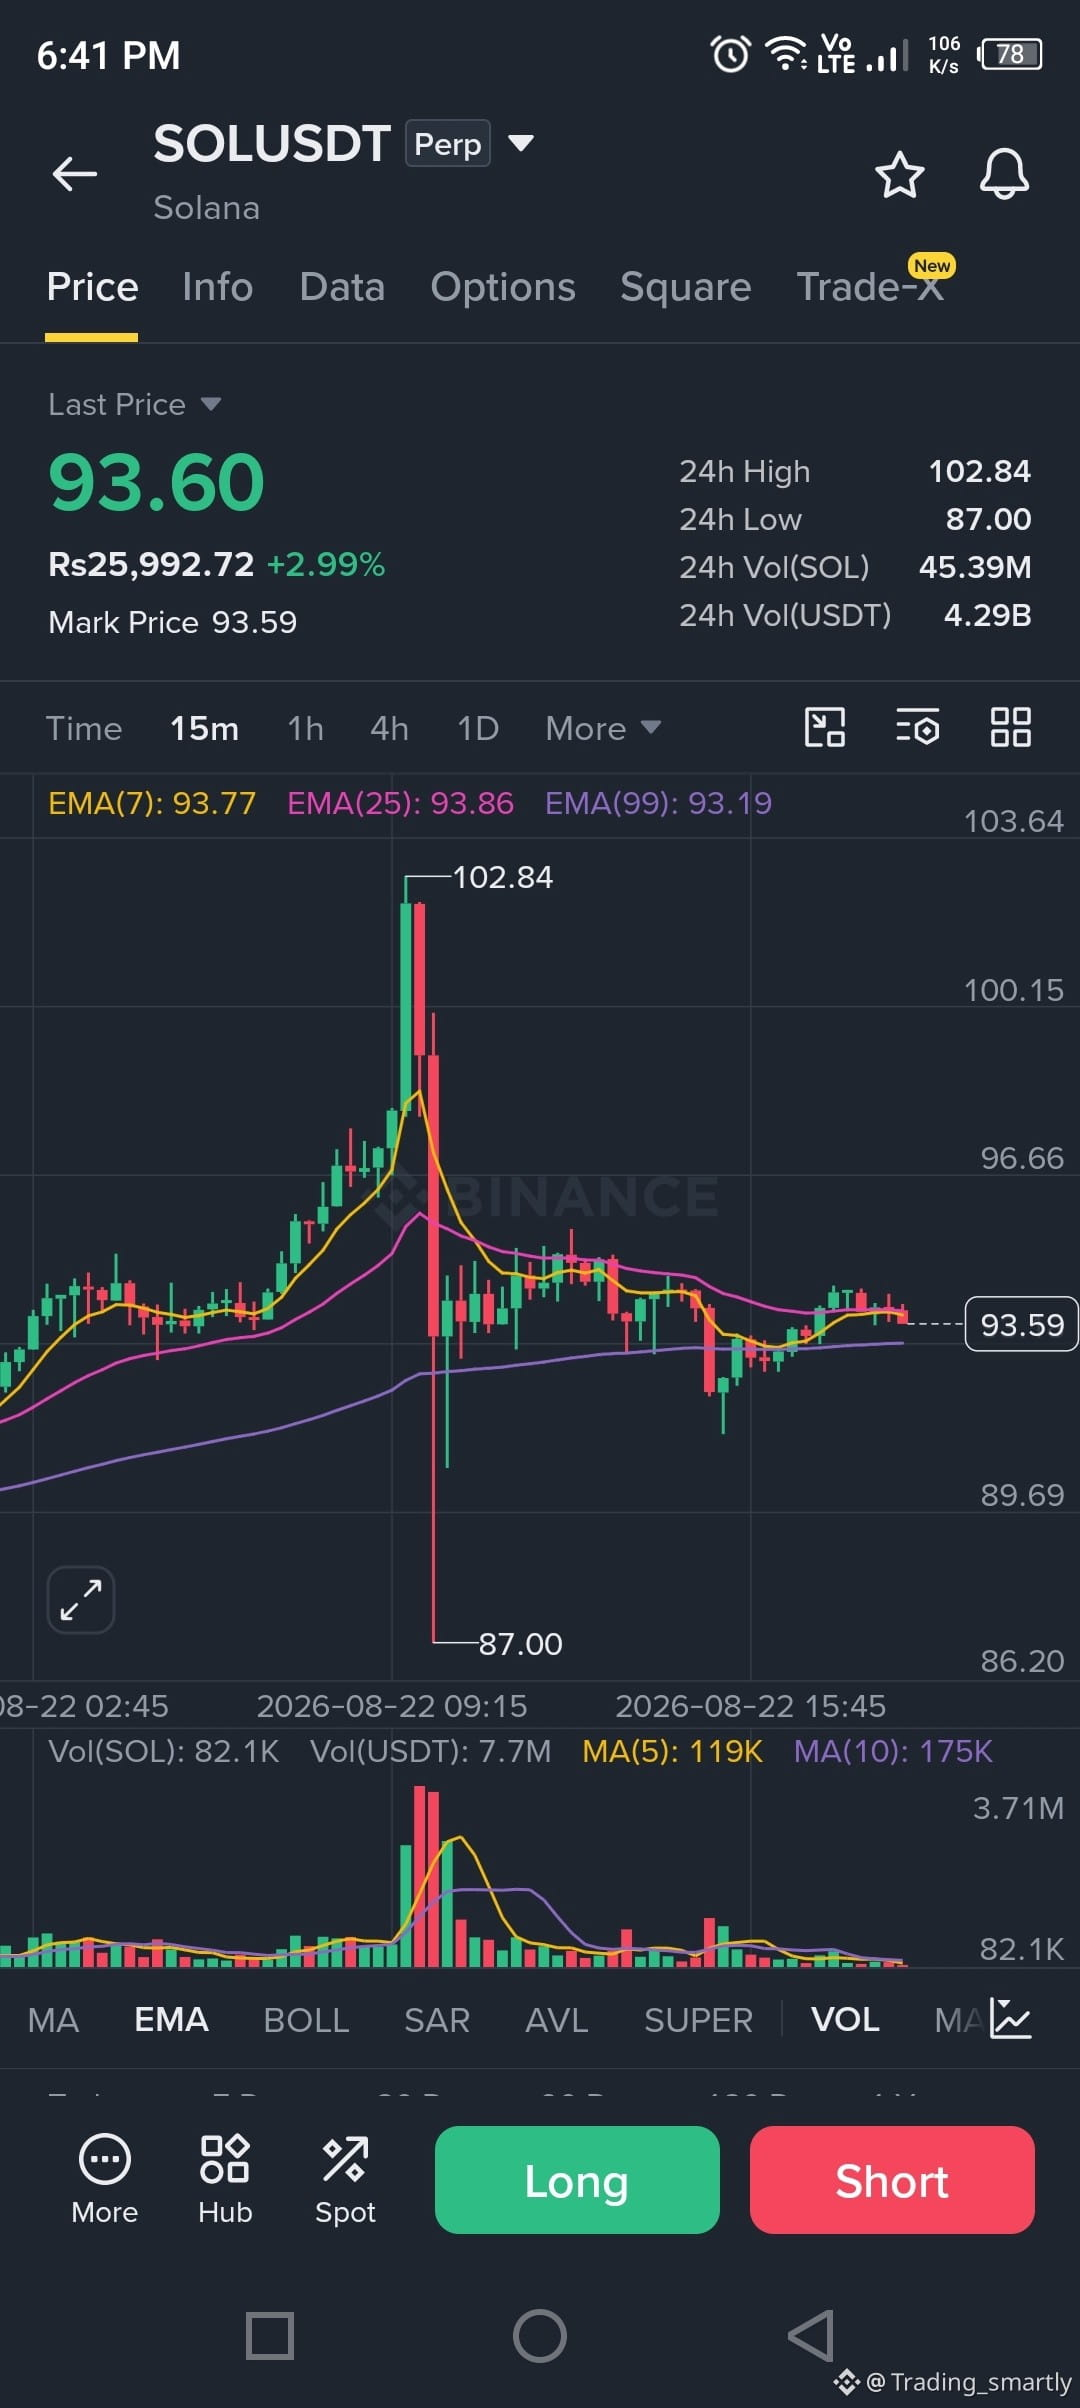Viewport: 1080px width, 2408px height.
Task: Tap Android recent apps square button
Action: point(270,2336)
